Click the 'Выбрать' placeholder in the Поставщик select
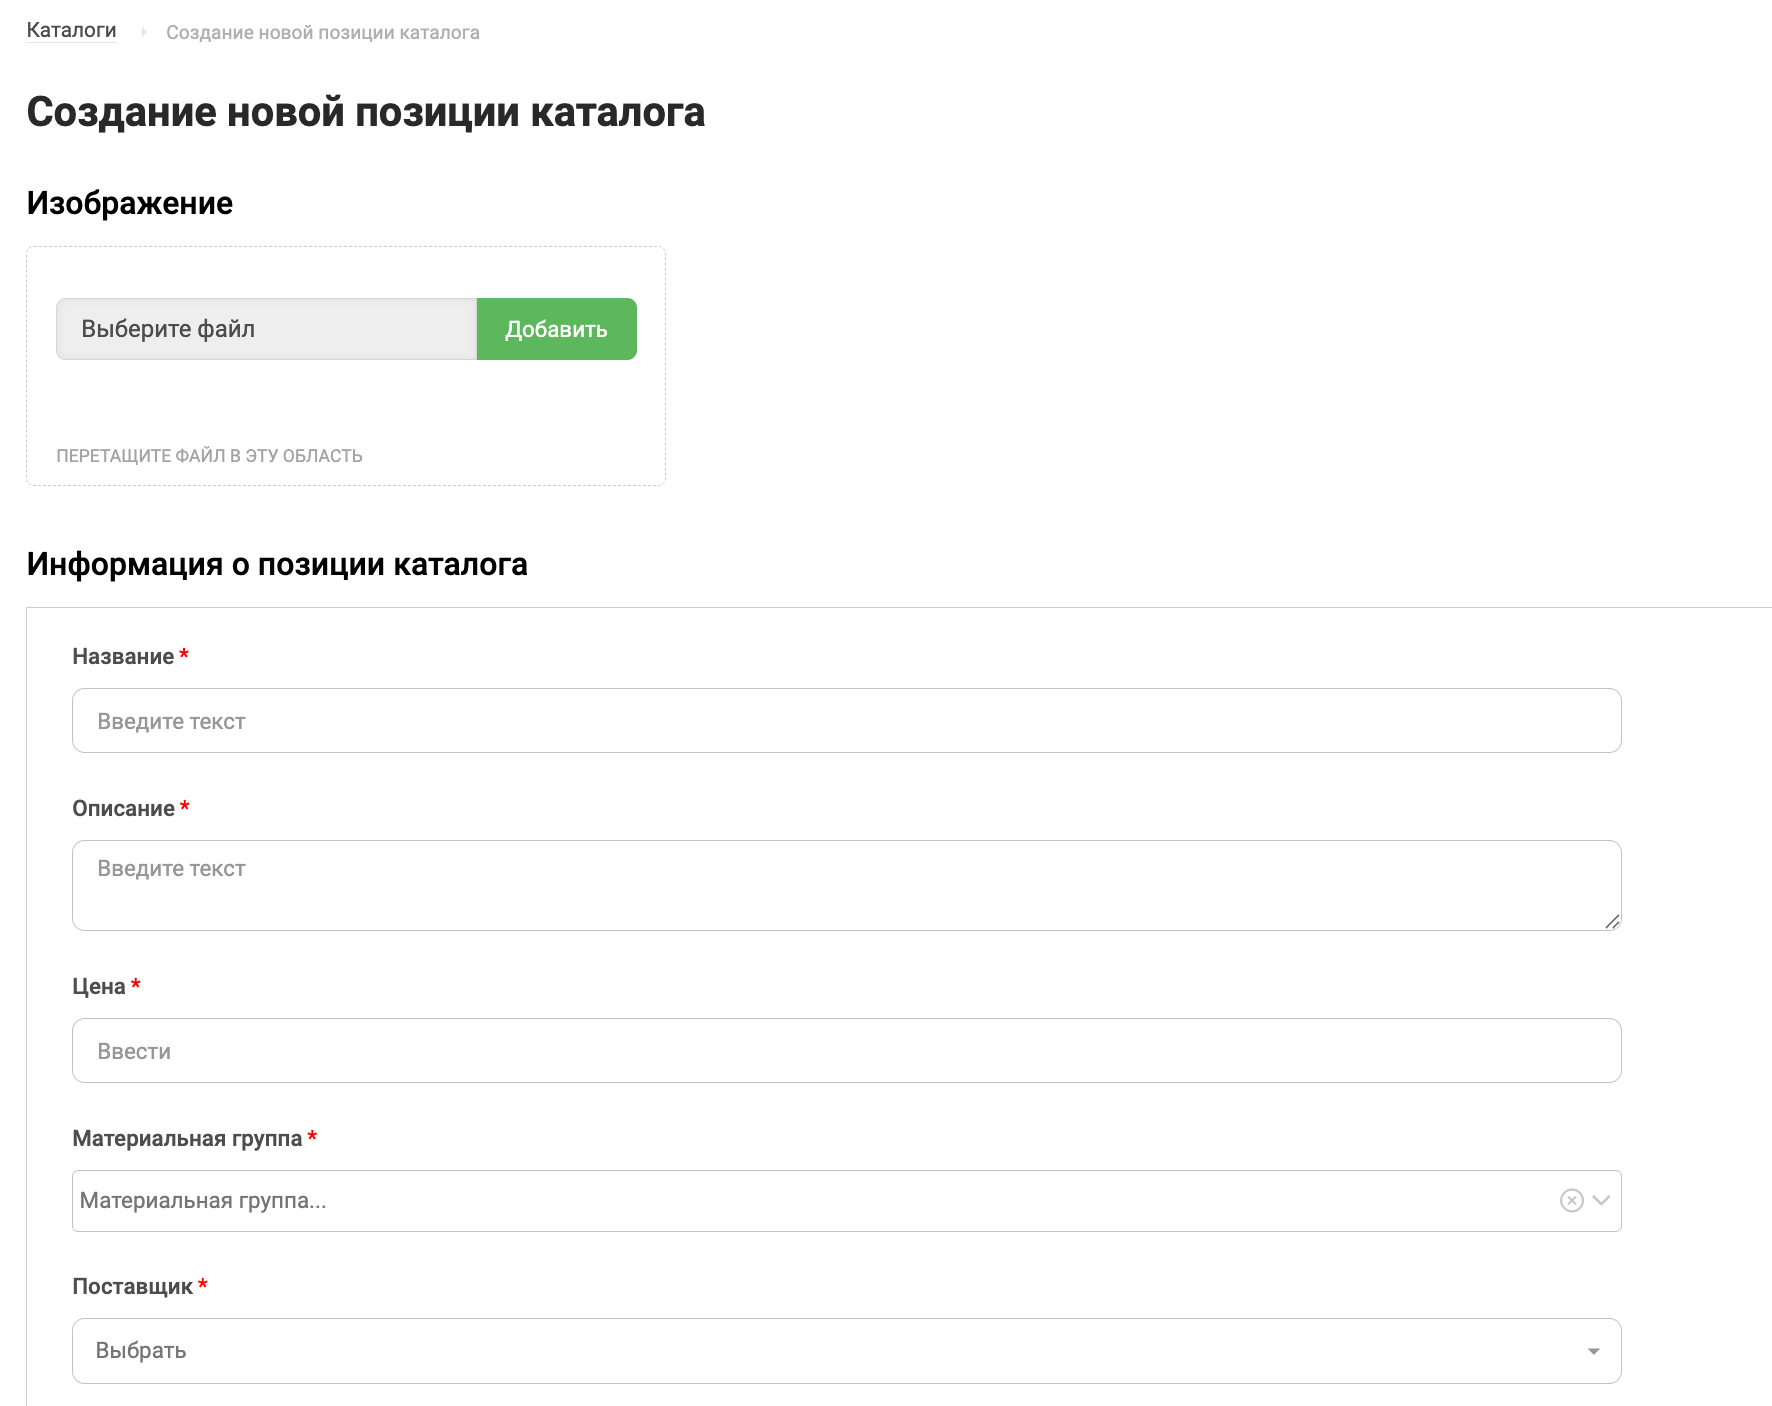Screen dimensions: 1772x1406 click(x=141, y=1351)
